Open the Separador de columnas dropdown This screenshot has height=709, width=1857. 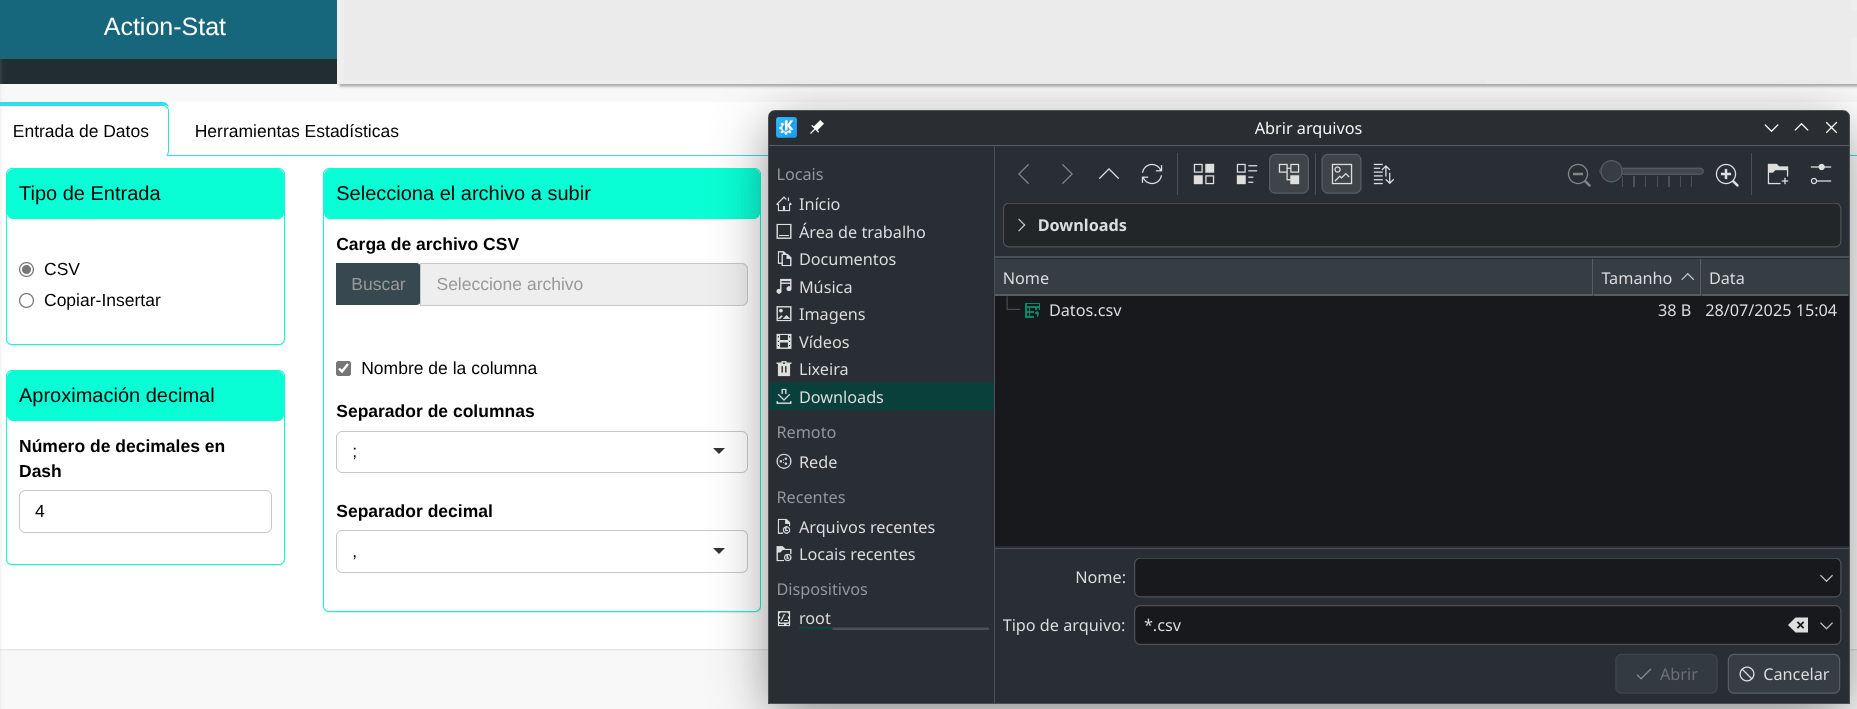(541, 452)
